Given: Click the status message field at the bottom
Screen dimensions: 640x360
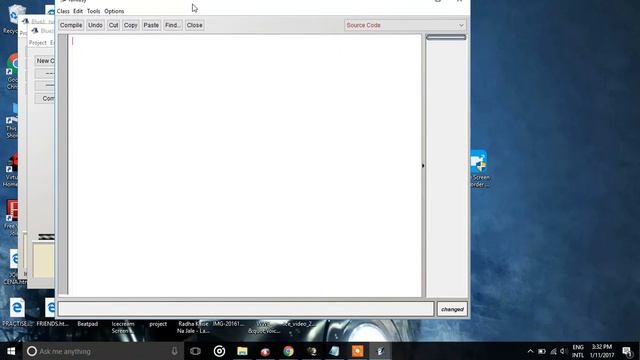Looking at the screenshot, I should [246, 309].
